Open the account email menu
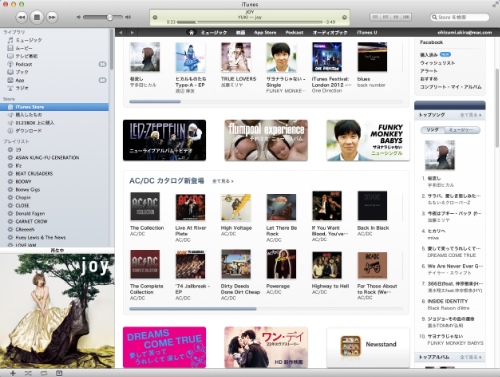The image size is (500, 377). (465, 32)
